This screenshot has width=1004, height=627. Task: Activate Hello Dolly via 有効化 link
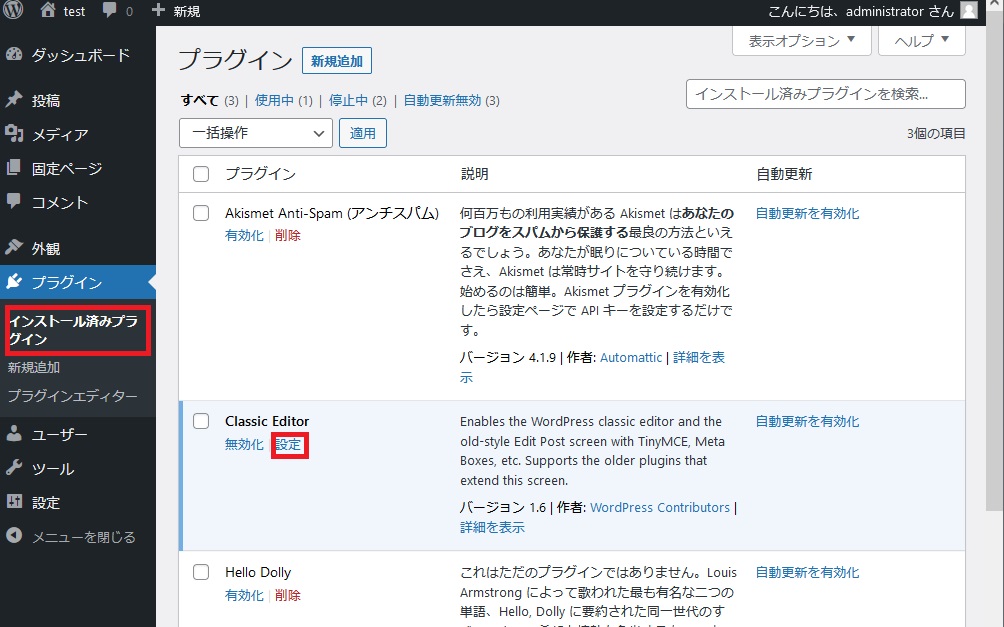coord(245,595)
